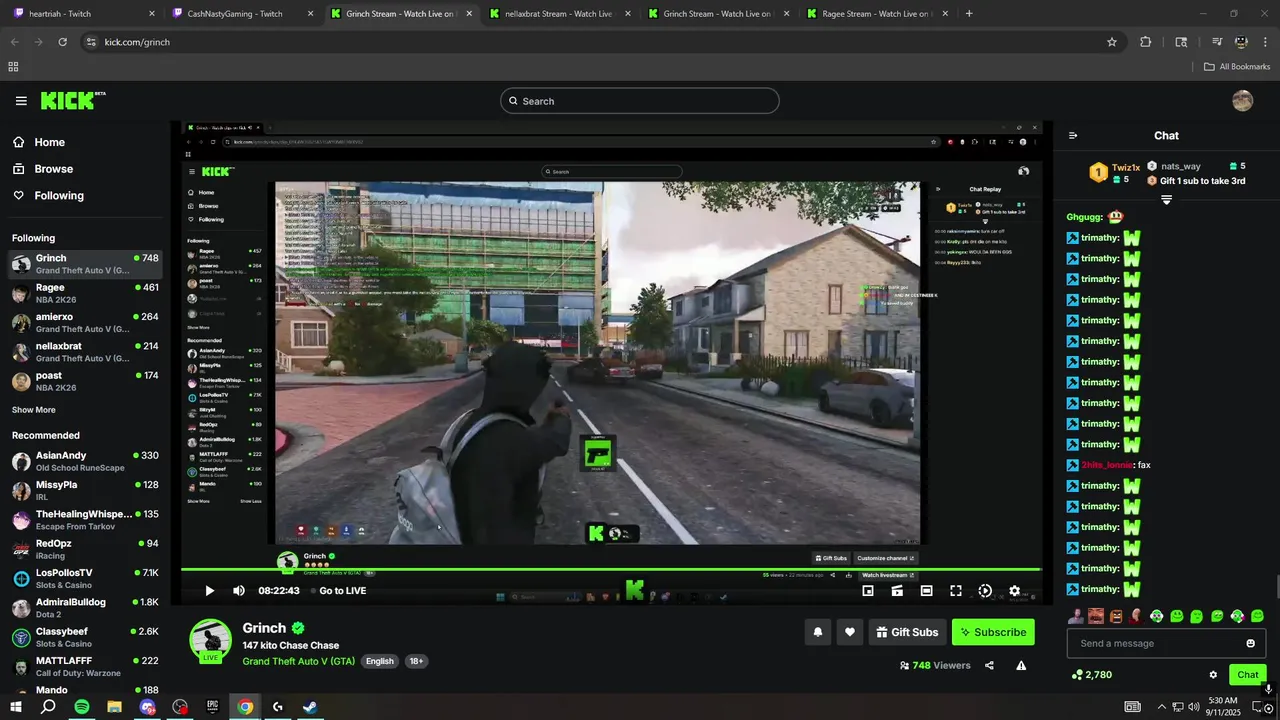Open LosPollosTV recommended channel
The height and width of the screenshot is (720, 1280).
click(x=85, y=579)
